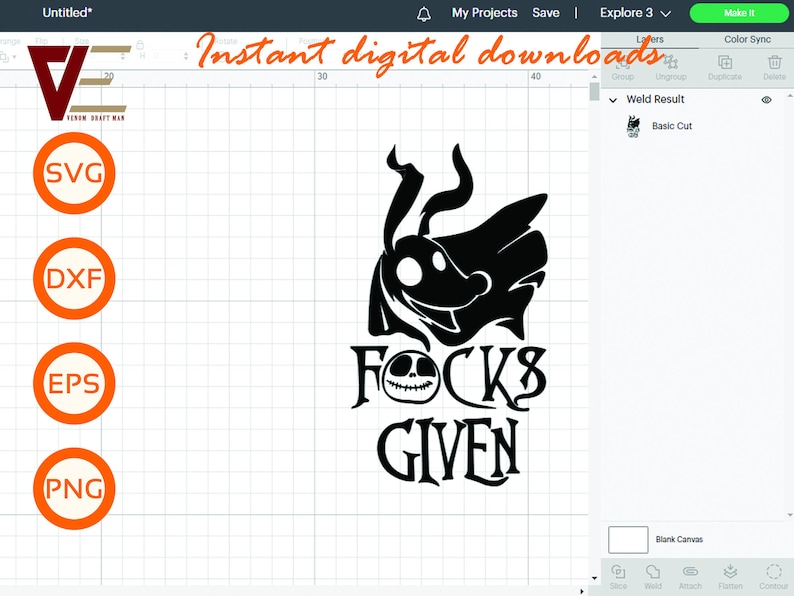
Task: Open the Contour tool
Action: click(773, 575)
